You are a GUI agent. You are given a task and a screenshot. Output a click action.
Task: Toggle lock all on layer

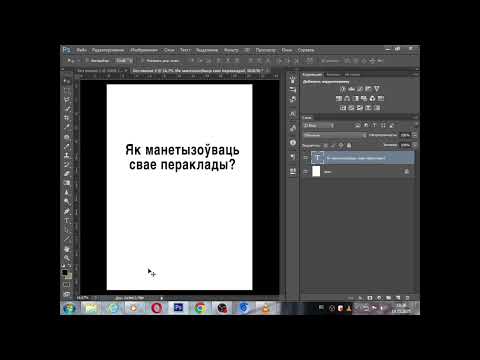pyautogui.click(x=349, y=145)
